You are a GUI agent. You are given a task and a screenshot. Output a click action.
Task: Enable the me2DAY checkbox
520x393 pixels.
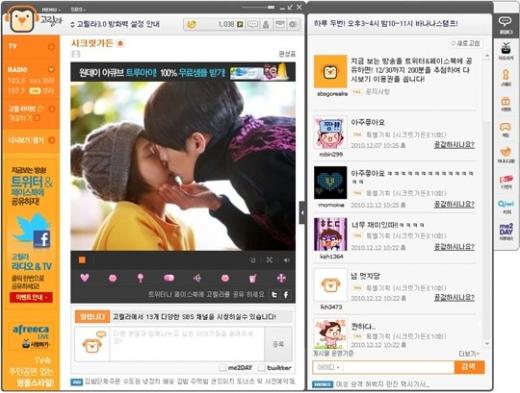[222, 368]
